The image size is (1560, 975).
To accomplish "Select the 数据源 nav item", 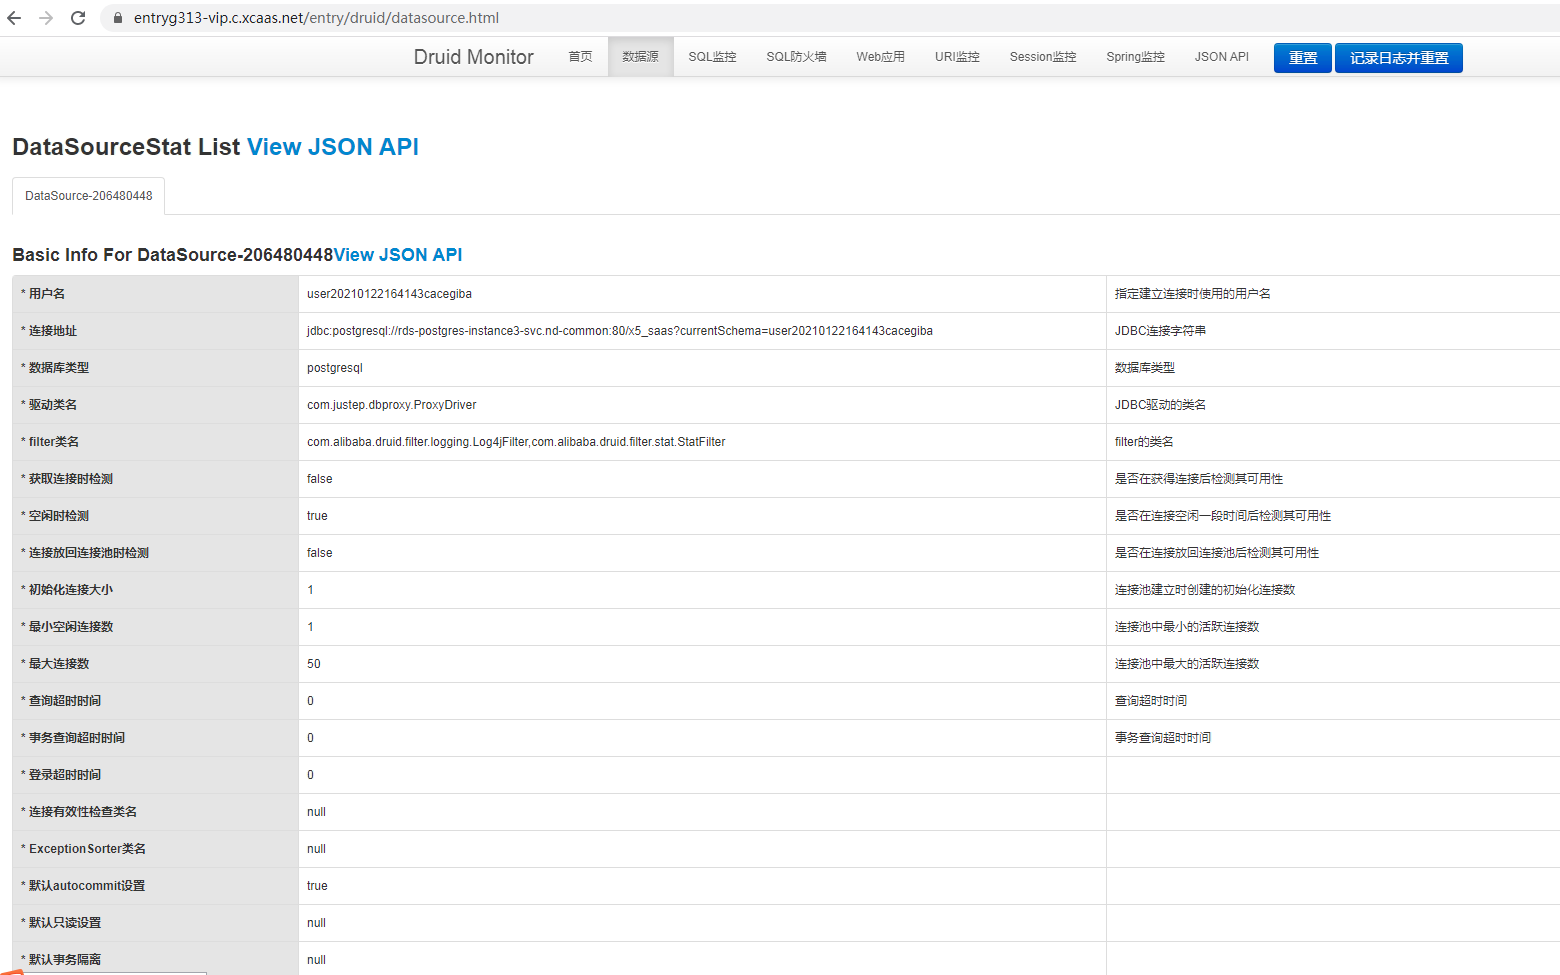I will (x=640, y=57).
